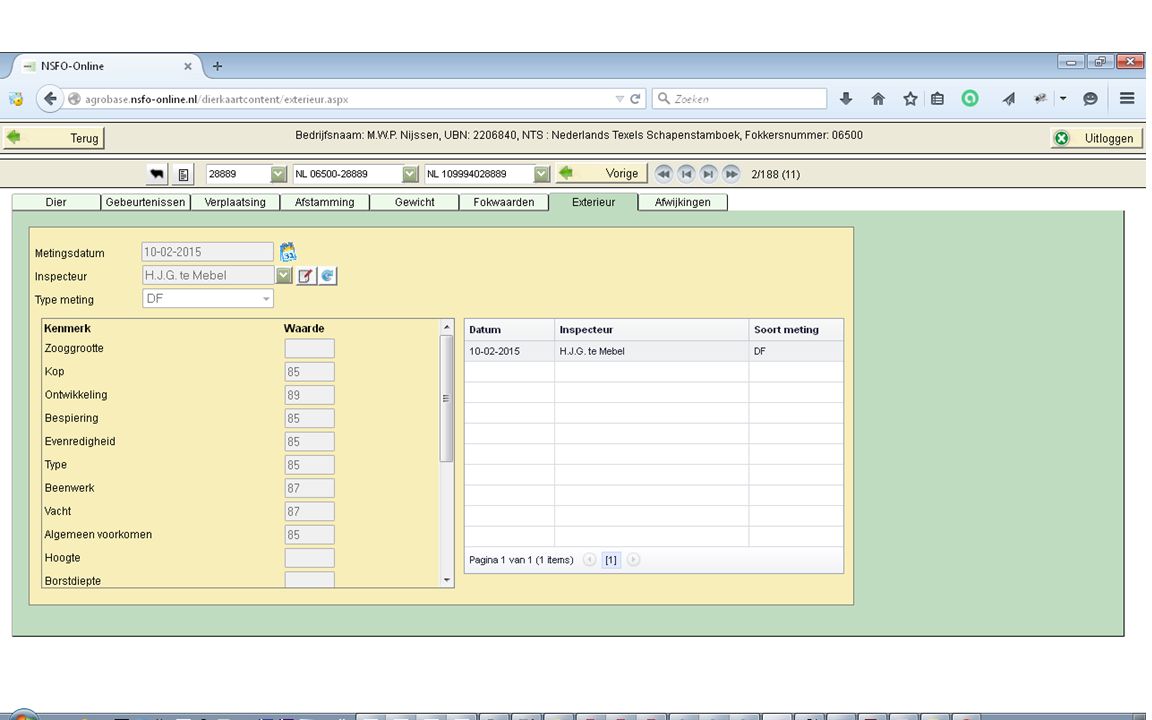Go to the browser home page icon
1152x720 pixels.
(878, 98)
